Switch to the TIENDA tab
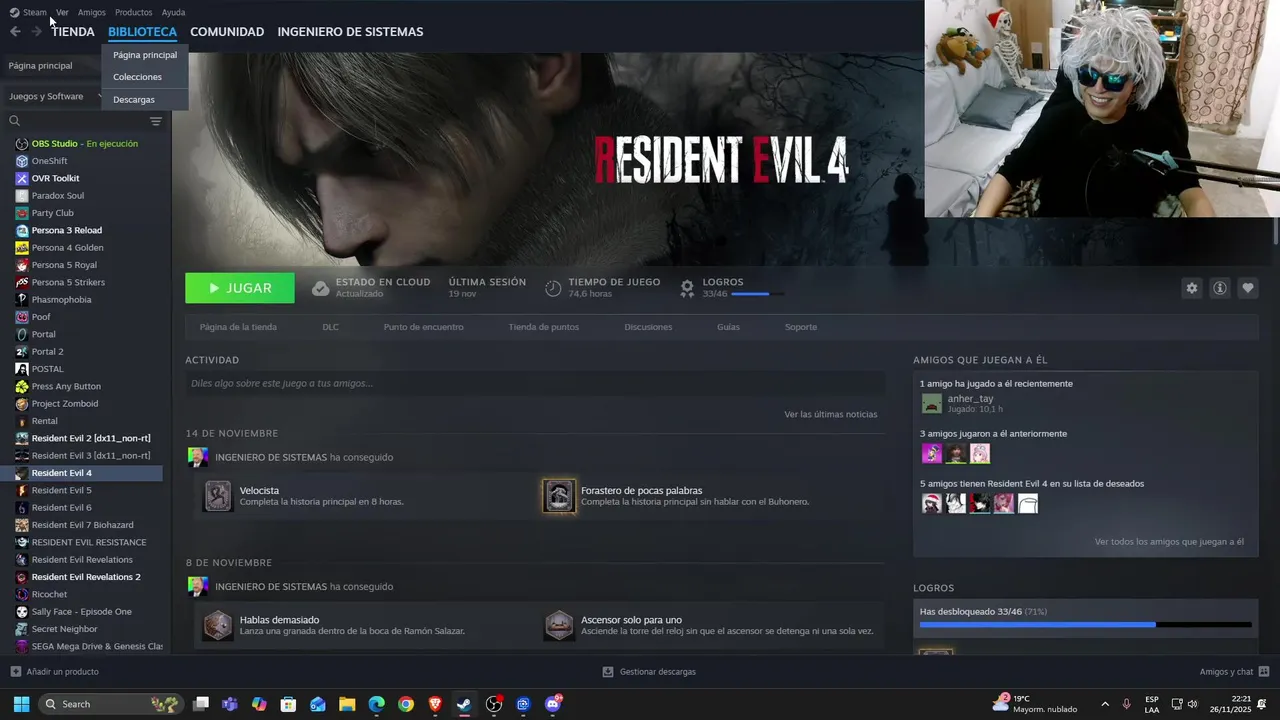 pyautogui.click(x=73, y=32)
